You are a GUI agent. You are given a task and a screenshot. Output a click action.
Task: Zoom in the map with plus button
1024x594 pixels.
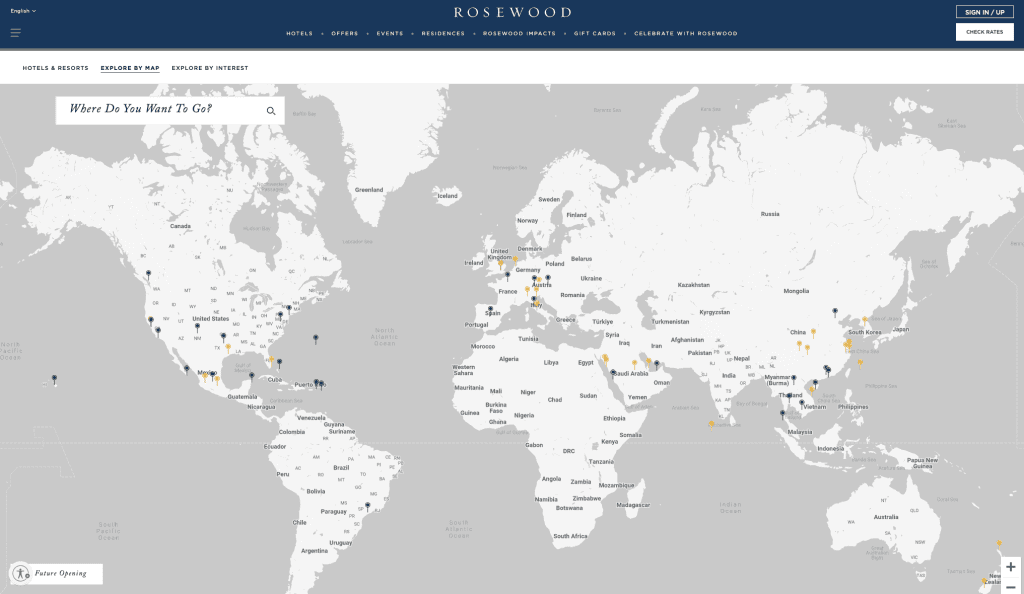(x=1010, y=567)
